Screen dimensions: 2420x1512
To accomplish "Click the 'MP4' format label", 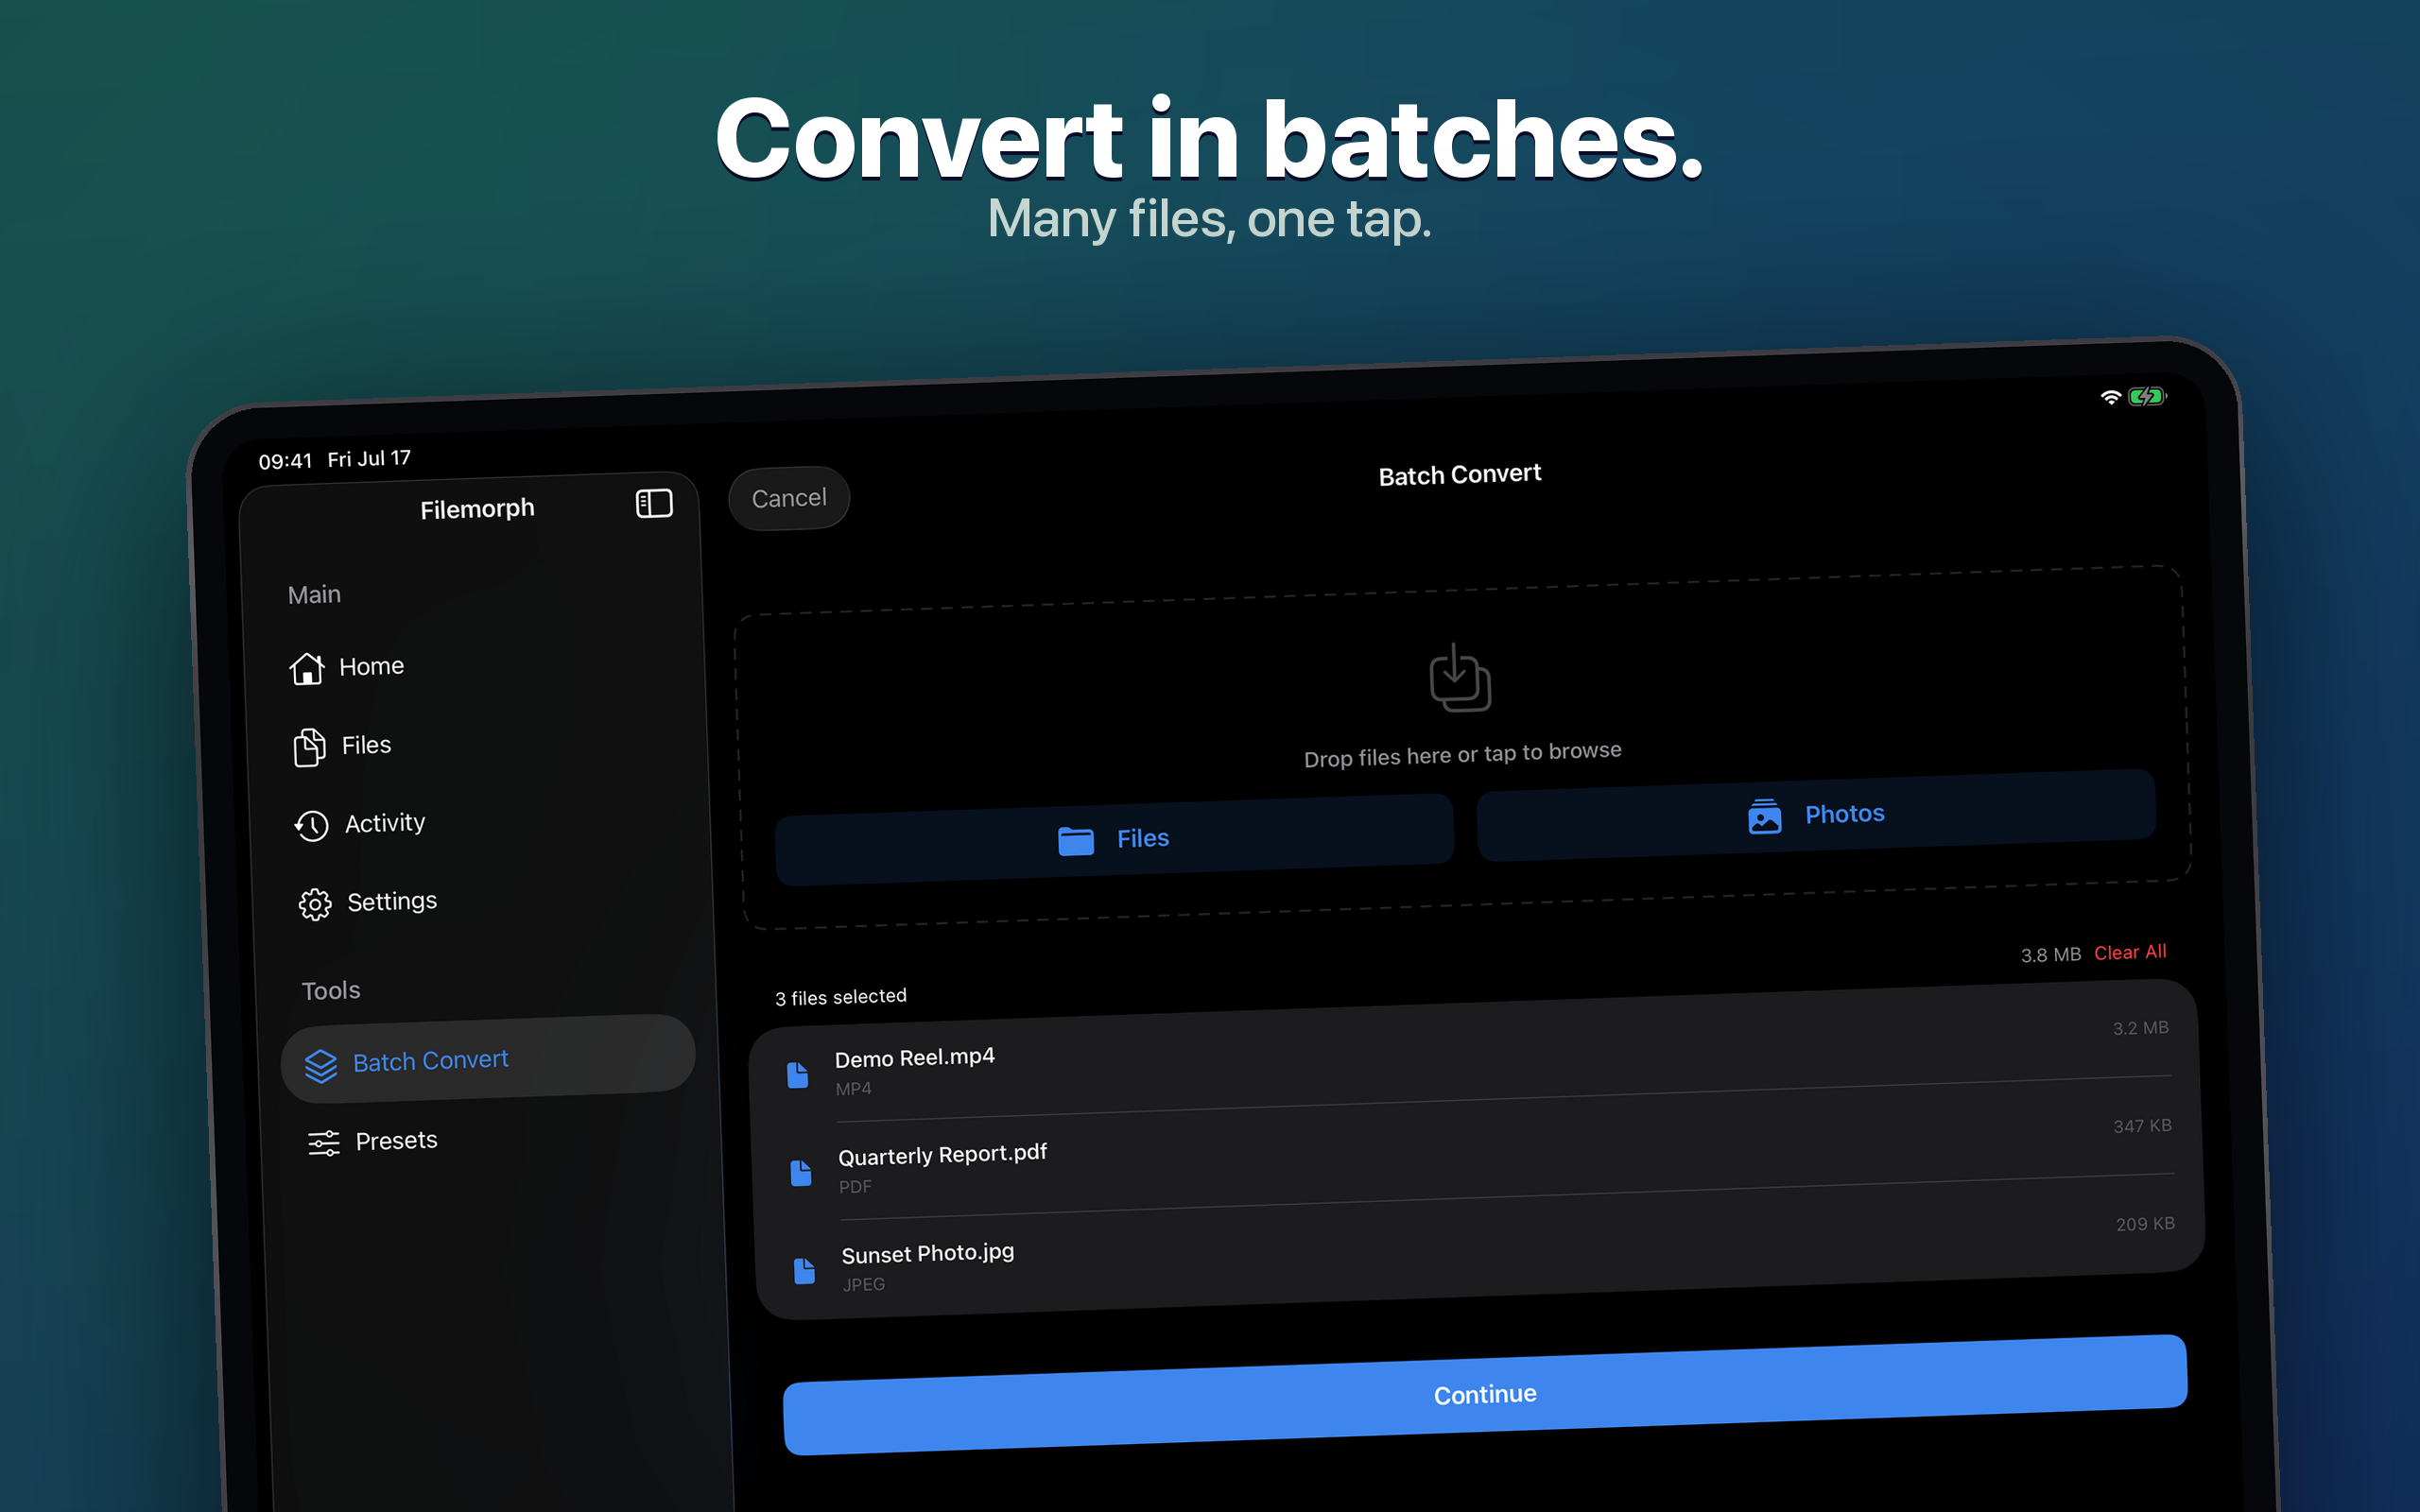I will point(853,1089).
